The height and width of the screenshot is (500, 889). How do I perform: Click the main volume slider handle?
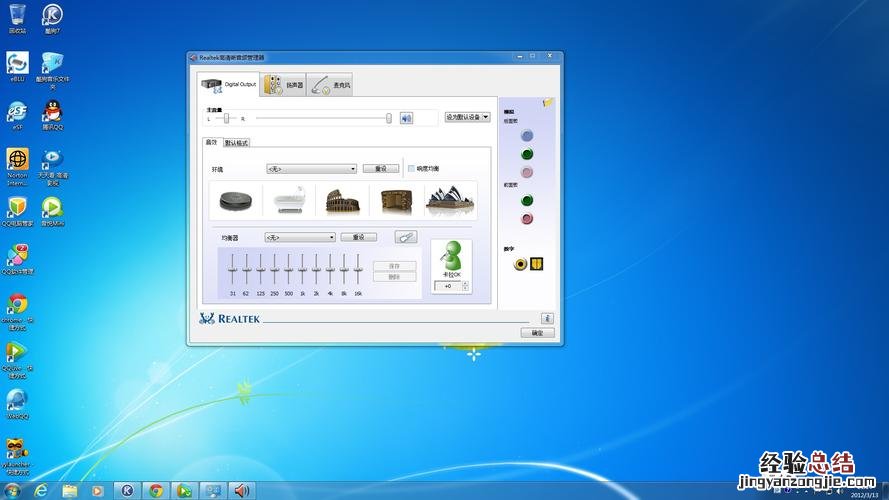click(389, 118)
